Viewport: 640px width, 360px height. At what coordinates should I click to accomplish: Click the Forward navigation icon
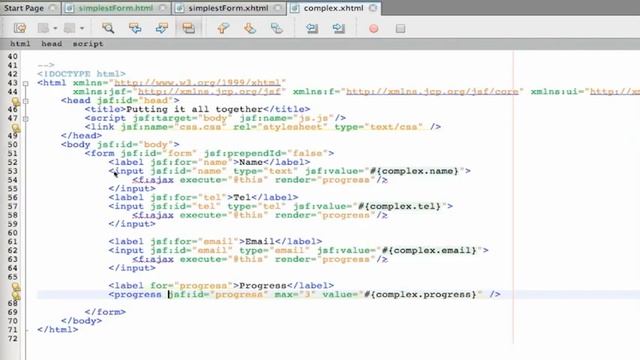click(x=70, y=28)
